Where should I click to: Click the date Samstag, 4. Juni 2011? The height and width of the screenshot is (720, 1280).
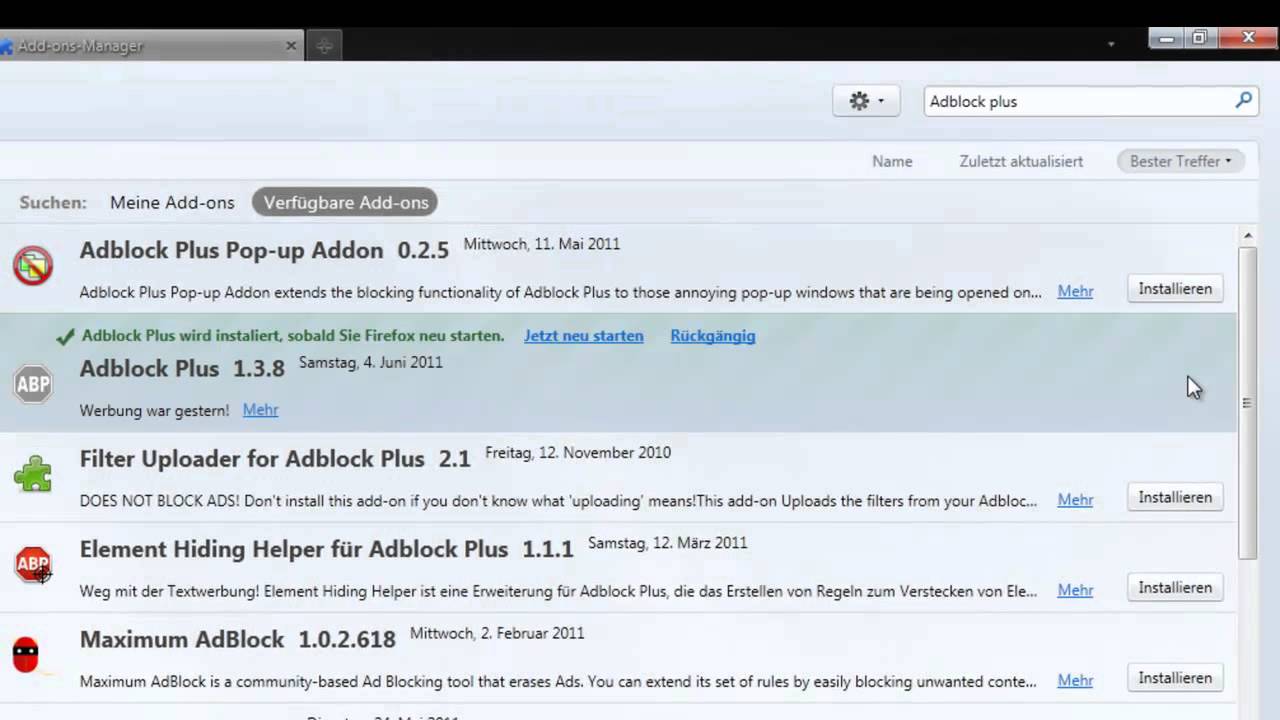(371, 362)
